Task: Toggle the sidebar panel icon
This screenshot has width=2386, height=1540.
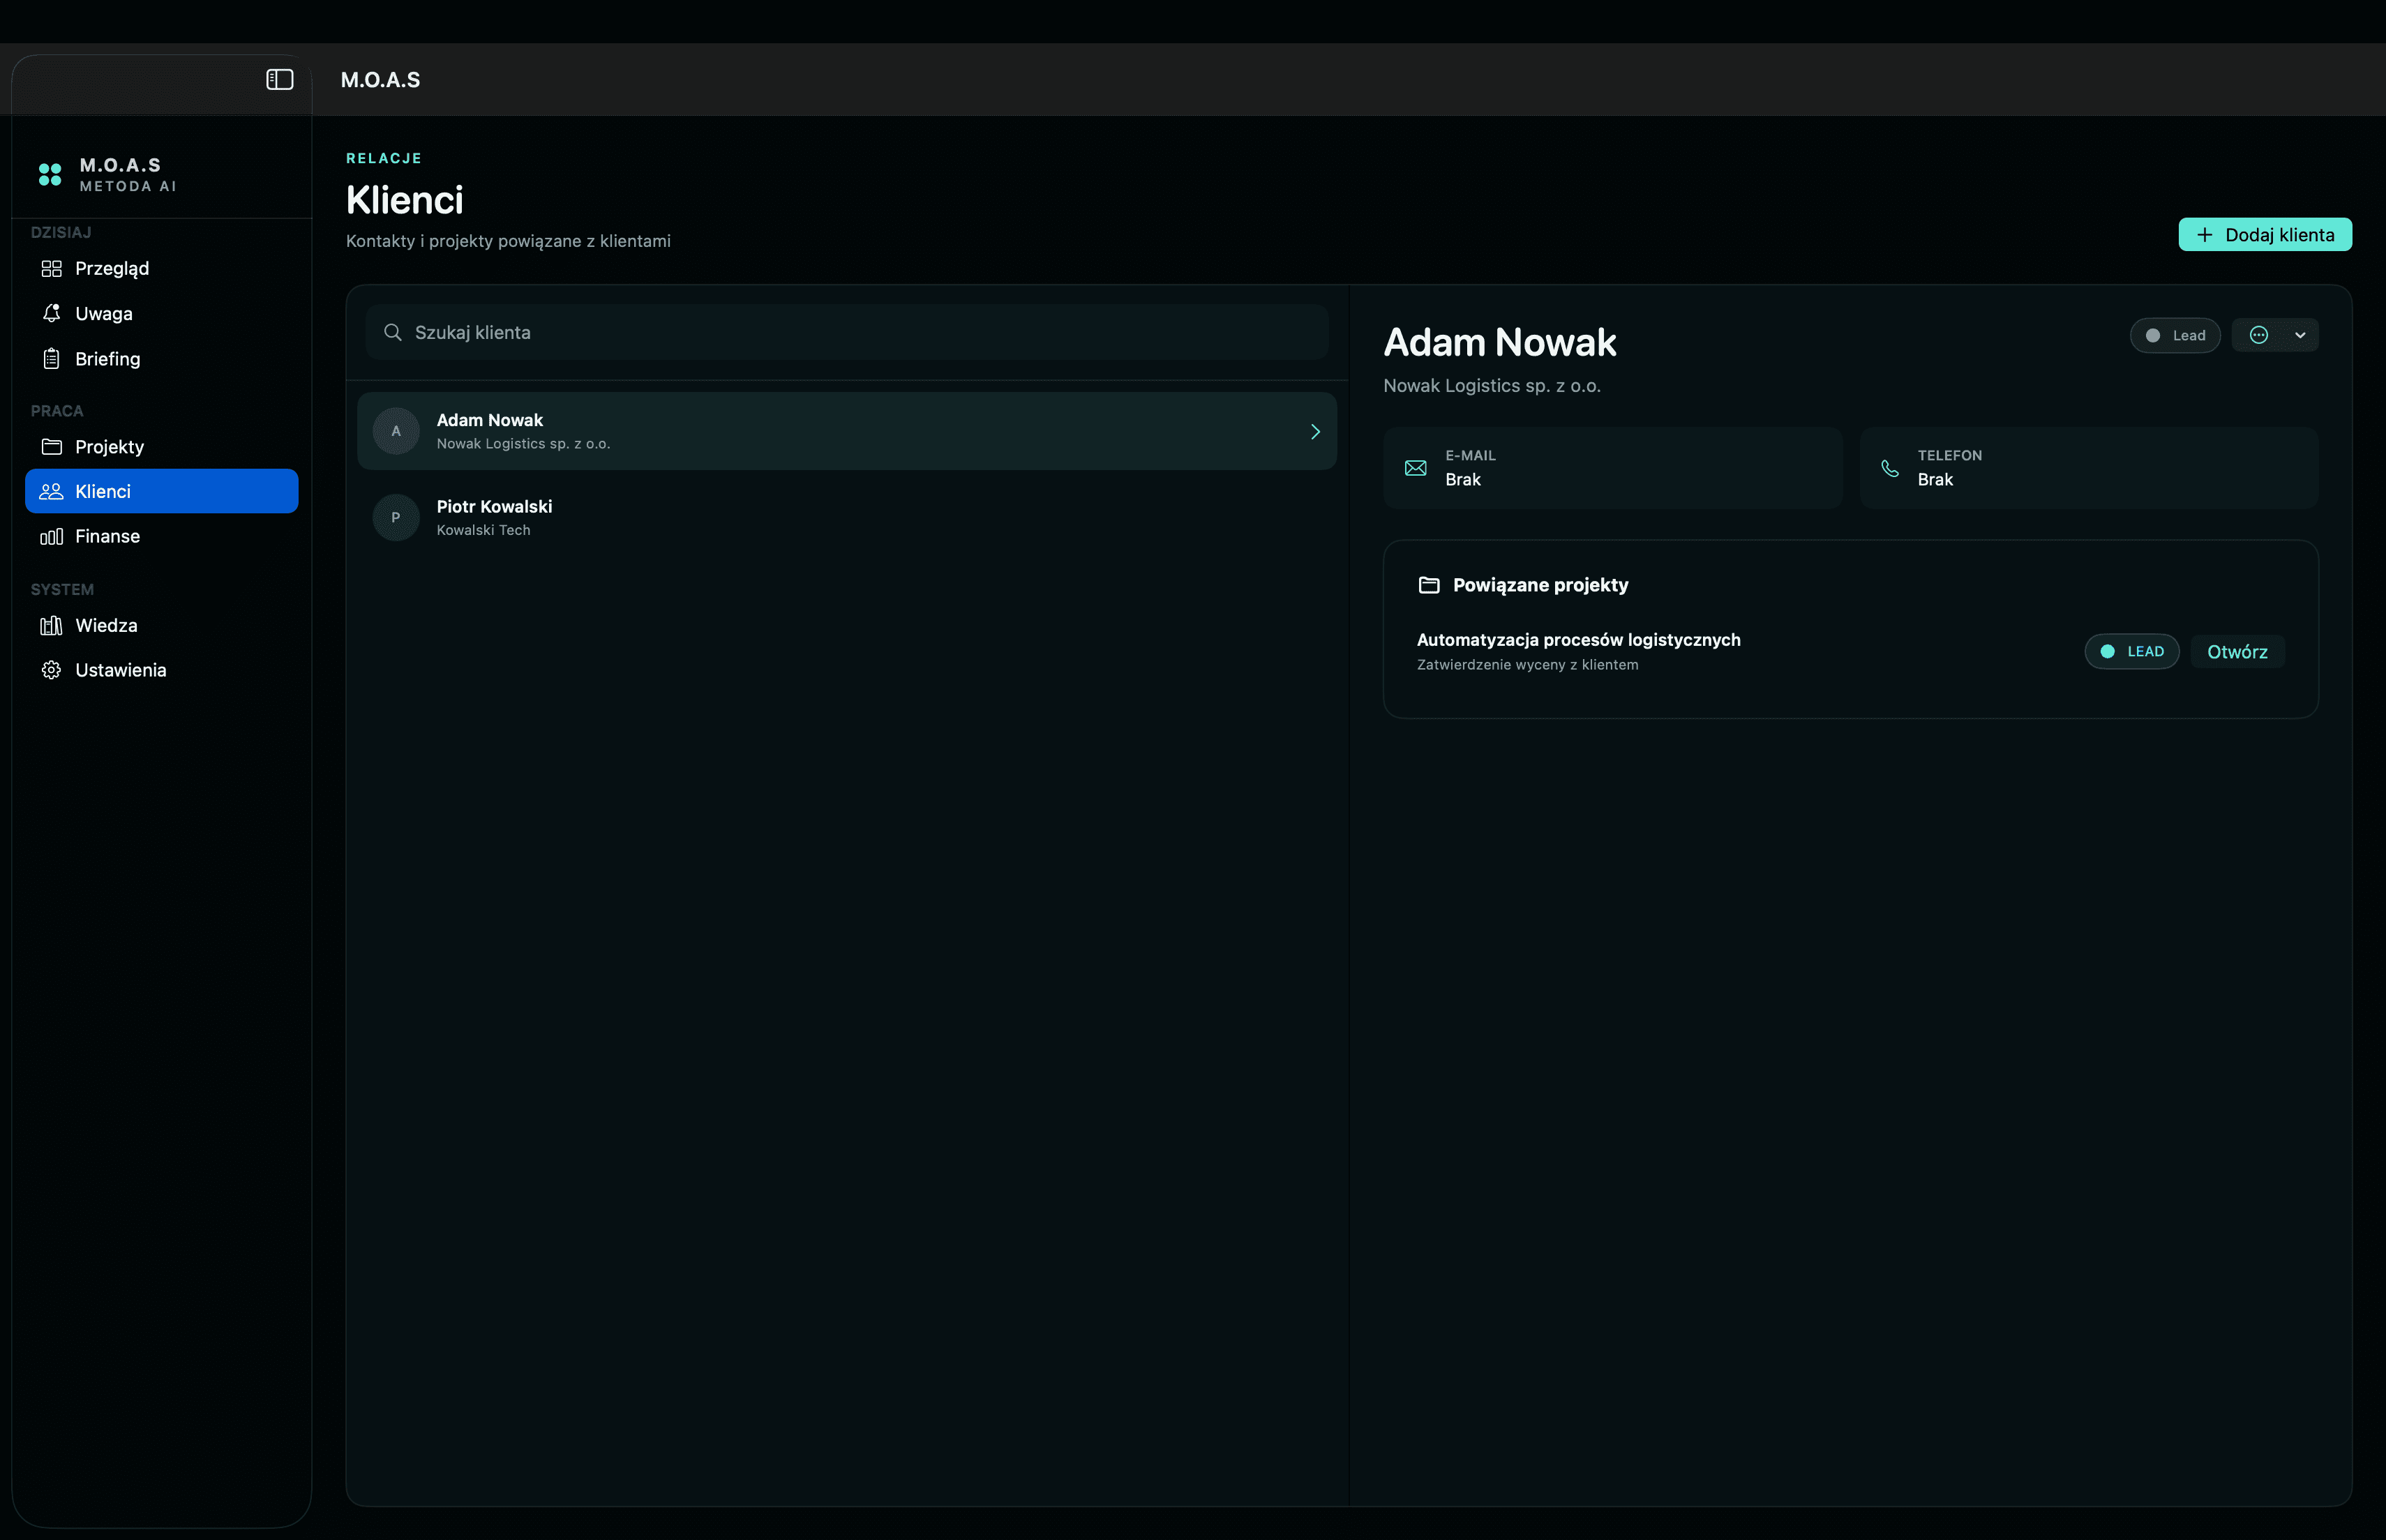Action: tap(279, 80)
